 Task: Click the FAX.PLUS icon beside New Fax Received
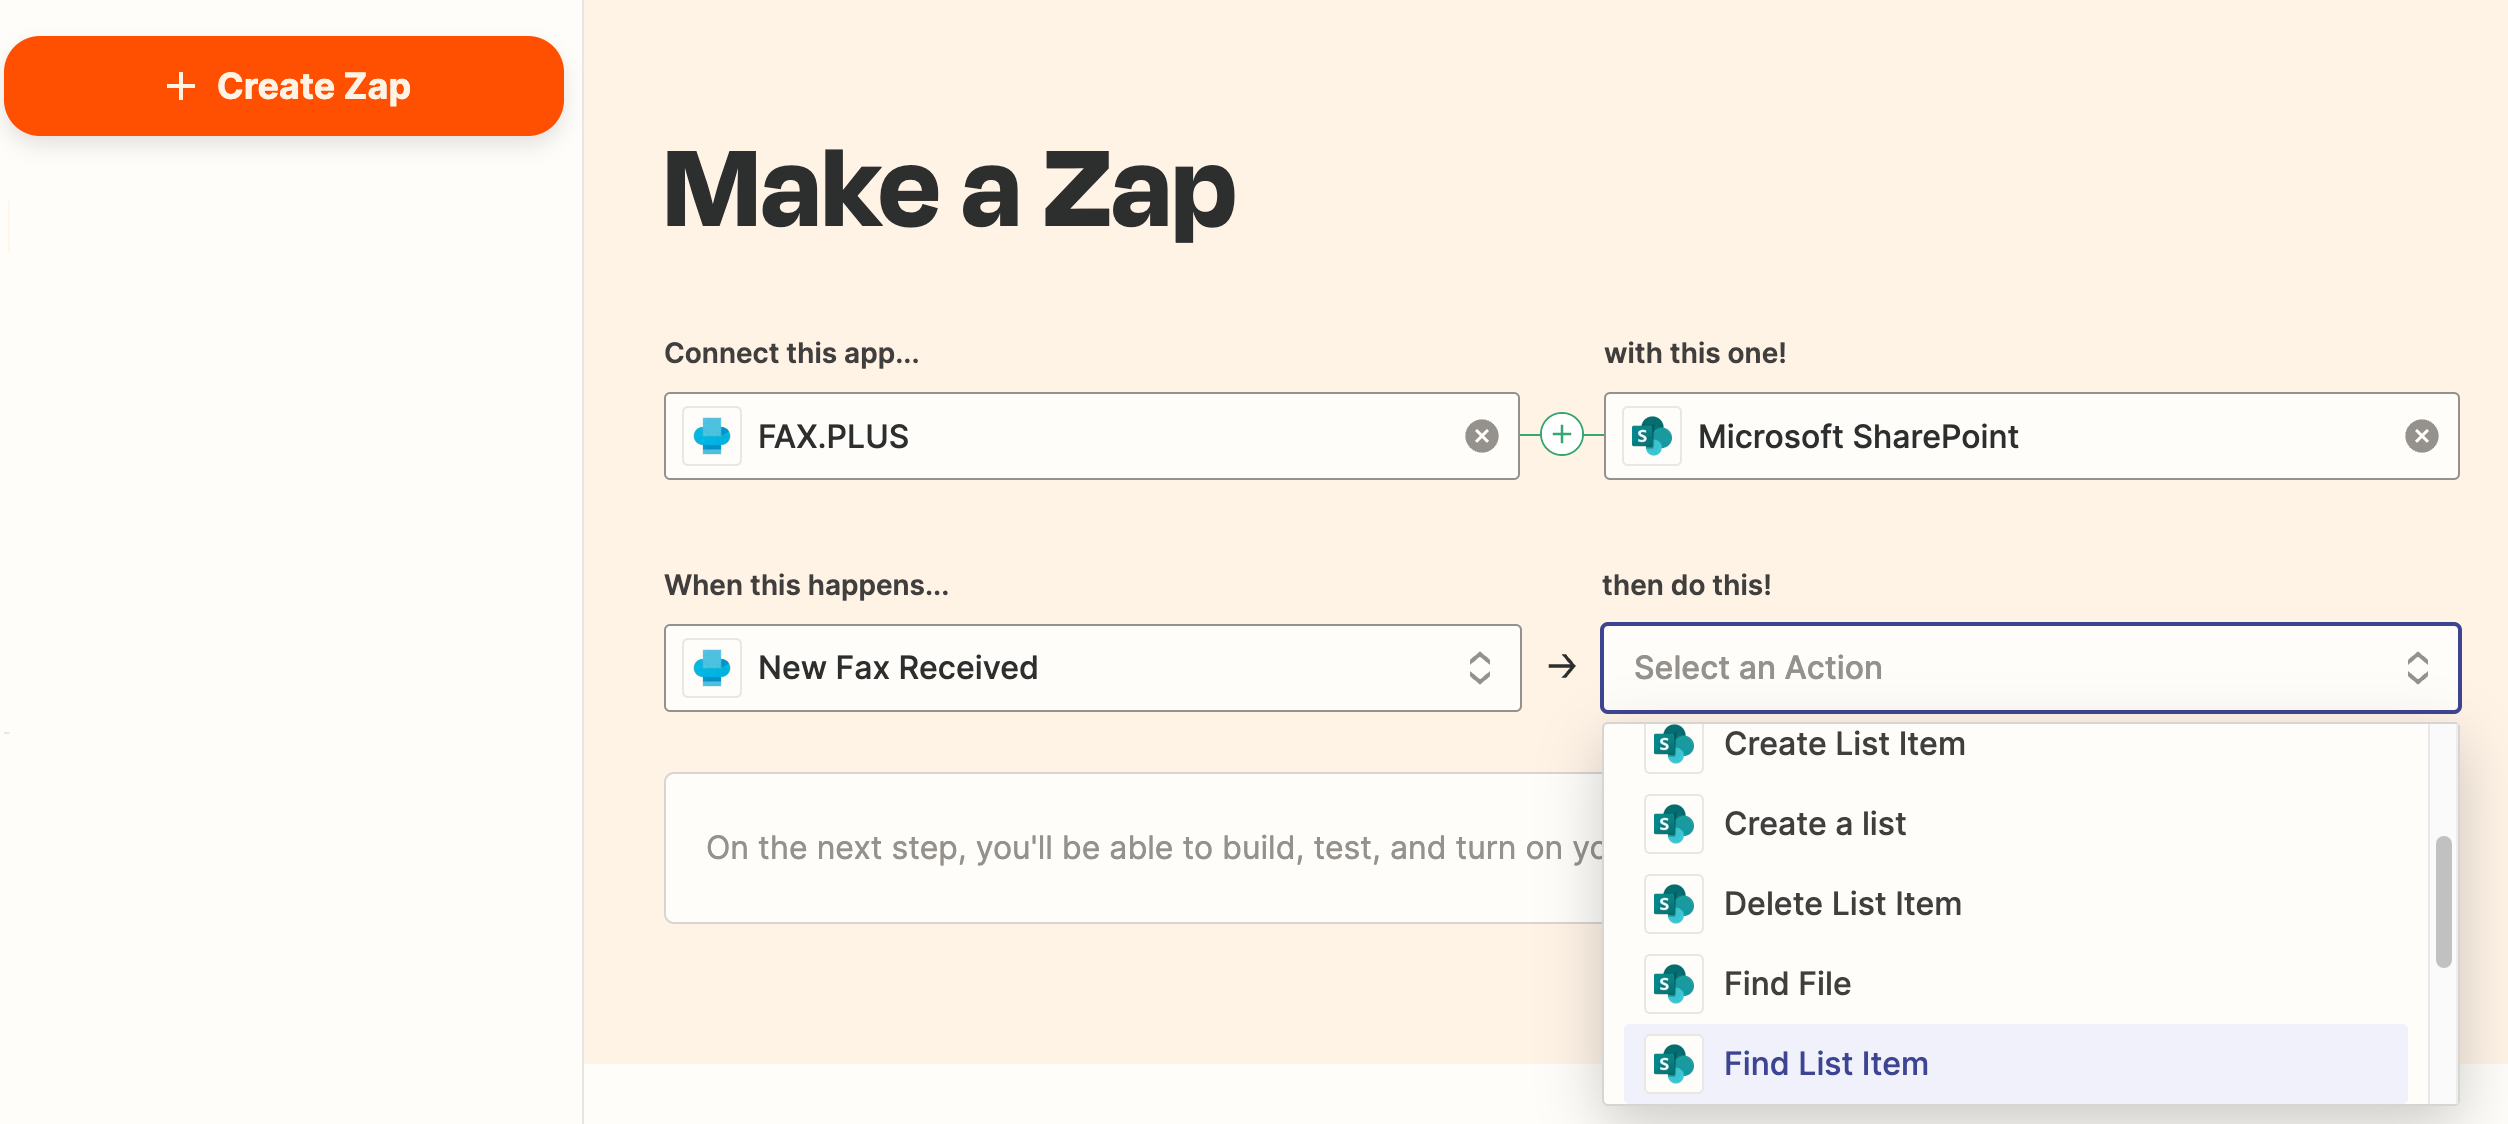[712, 668]
